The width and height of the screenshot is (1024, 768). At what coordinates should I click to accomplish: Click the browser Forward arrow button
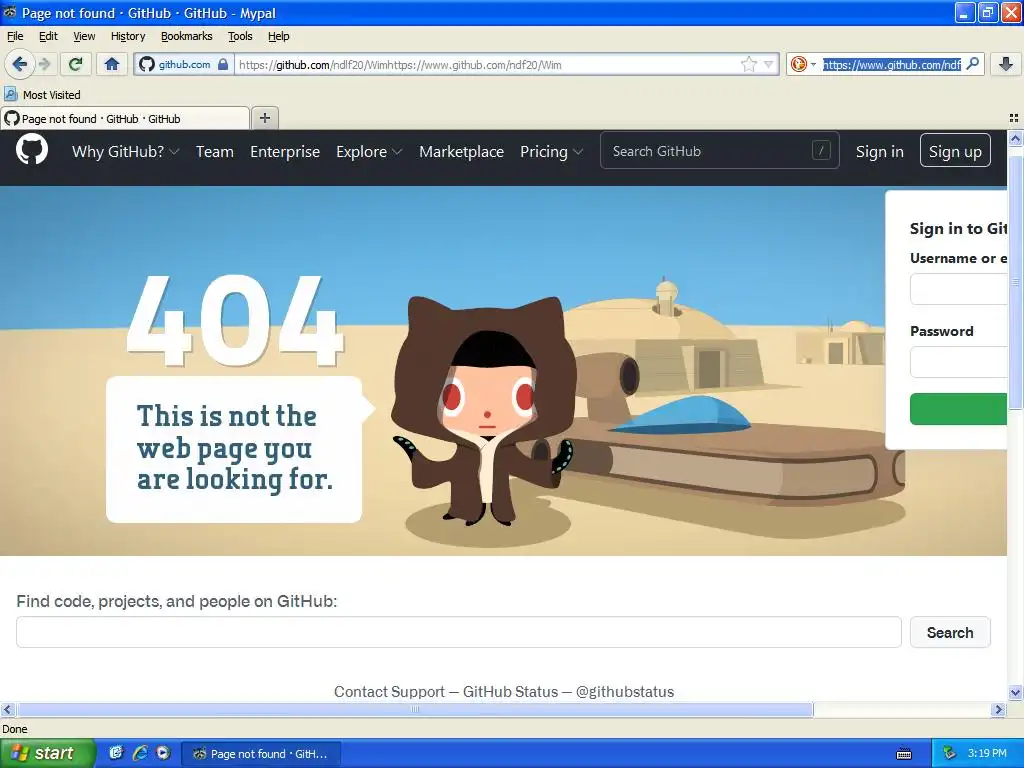coord(44,64)
